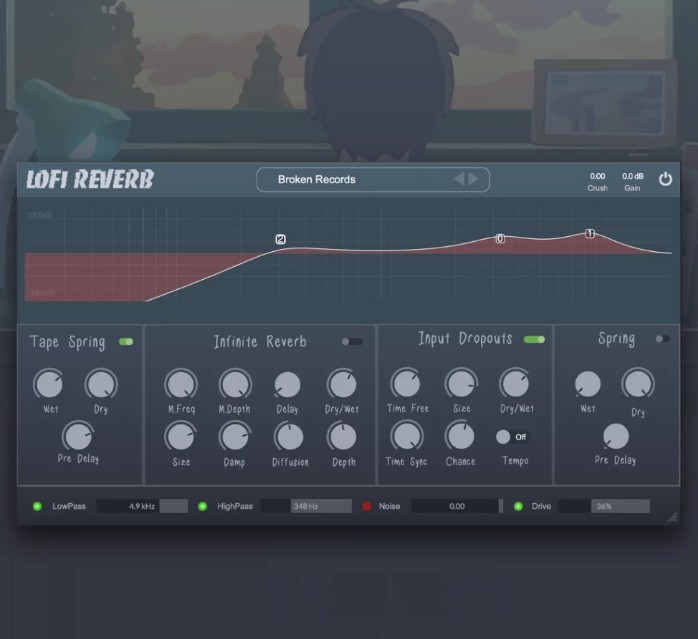Click the Drive 36% slider
698x639 pixels.
(x=604, y=506)
